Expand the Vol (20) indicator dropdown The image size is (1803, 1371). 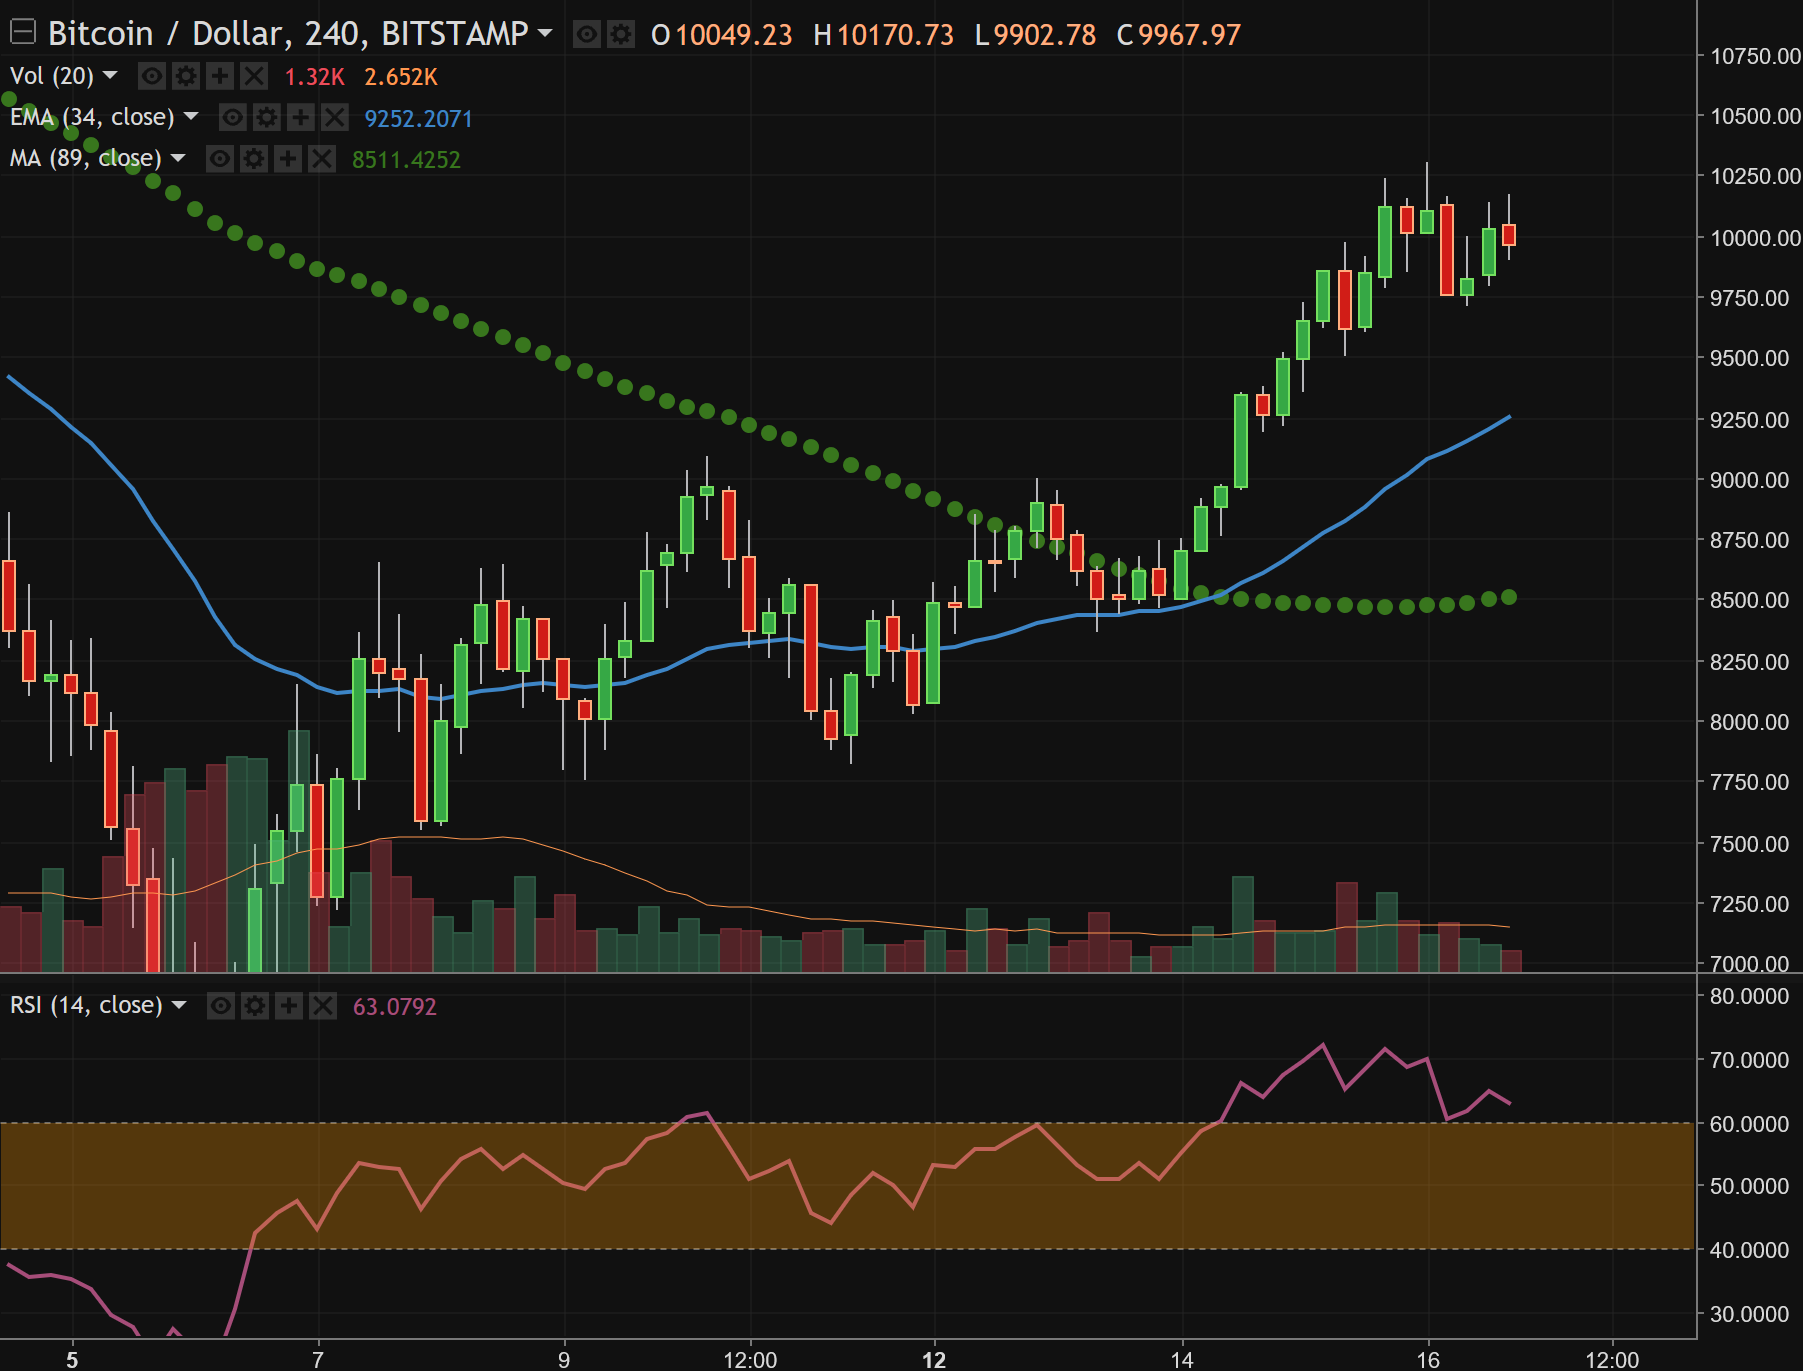coord(110,75)
